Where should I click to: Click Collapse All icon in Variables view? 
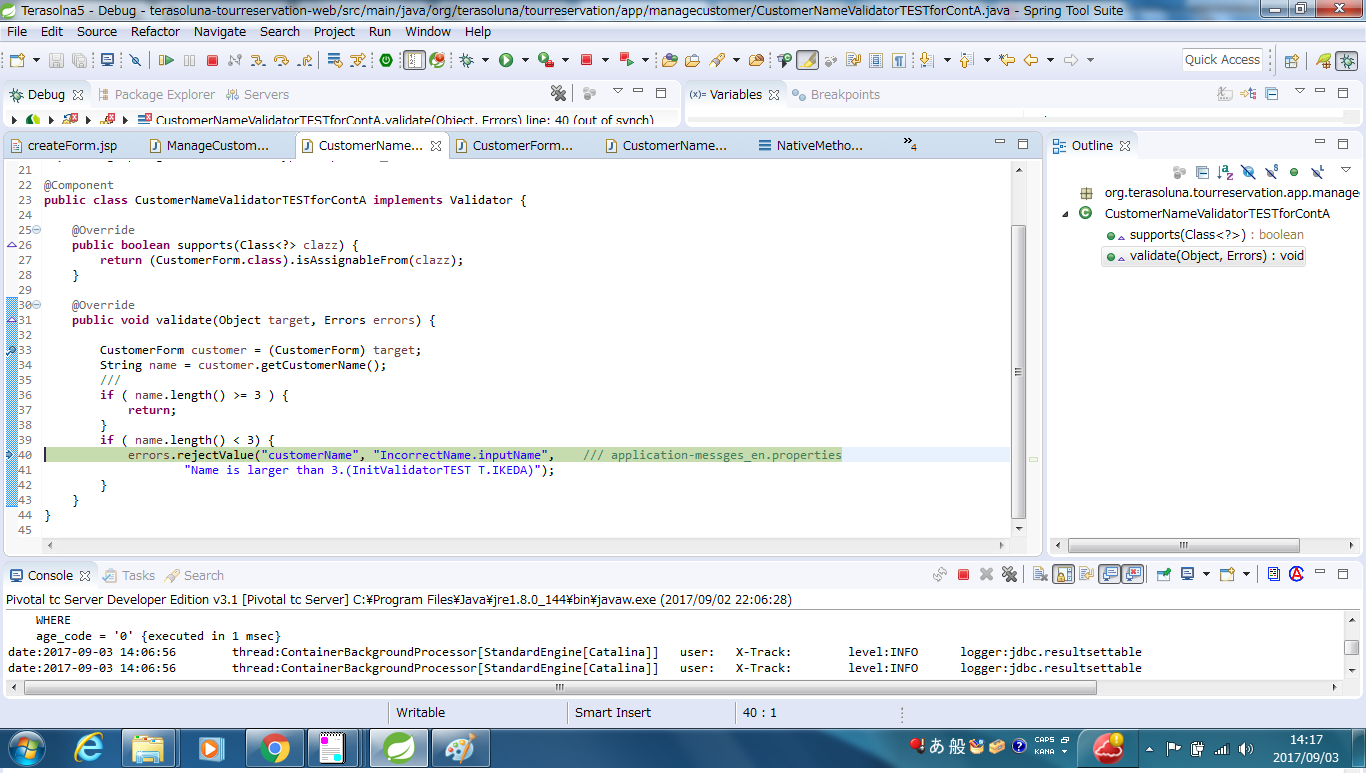pyautogui.click(x=1272, y=94)
